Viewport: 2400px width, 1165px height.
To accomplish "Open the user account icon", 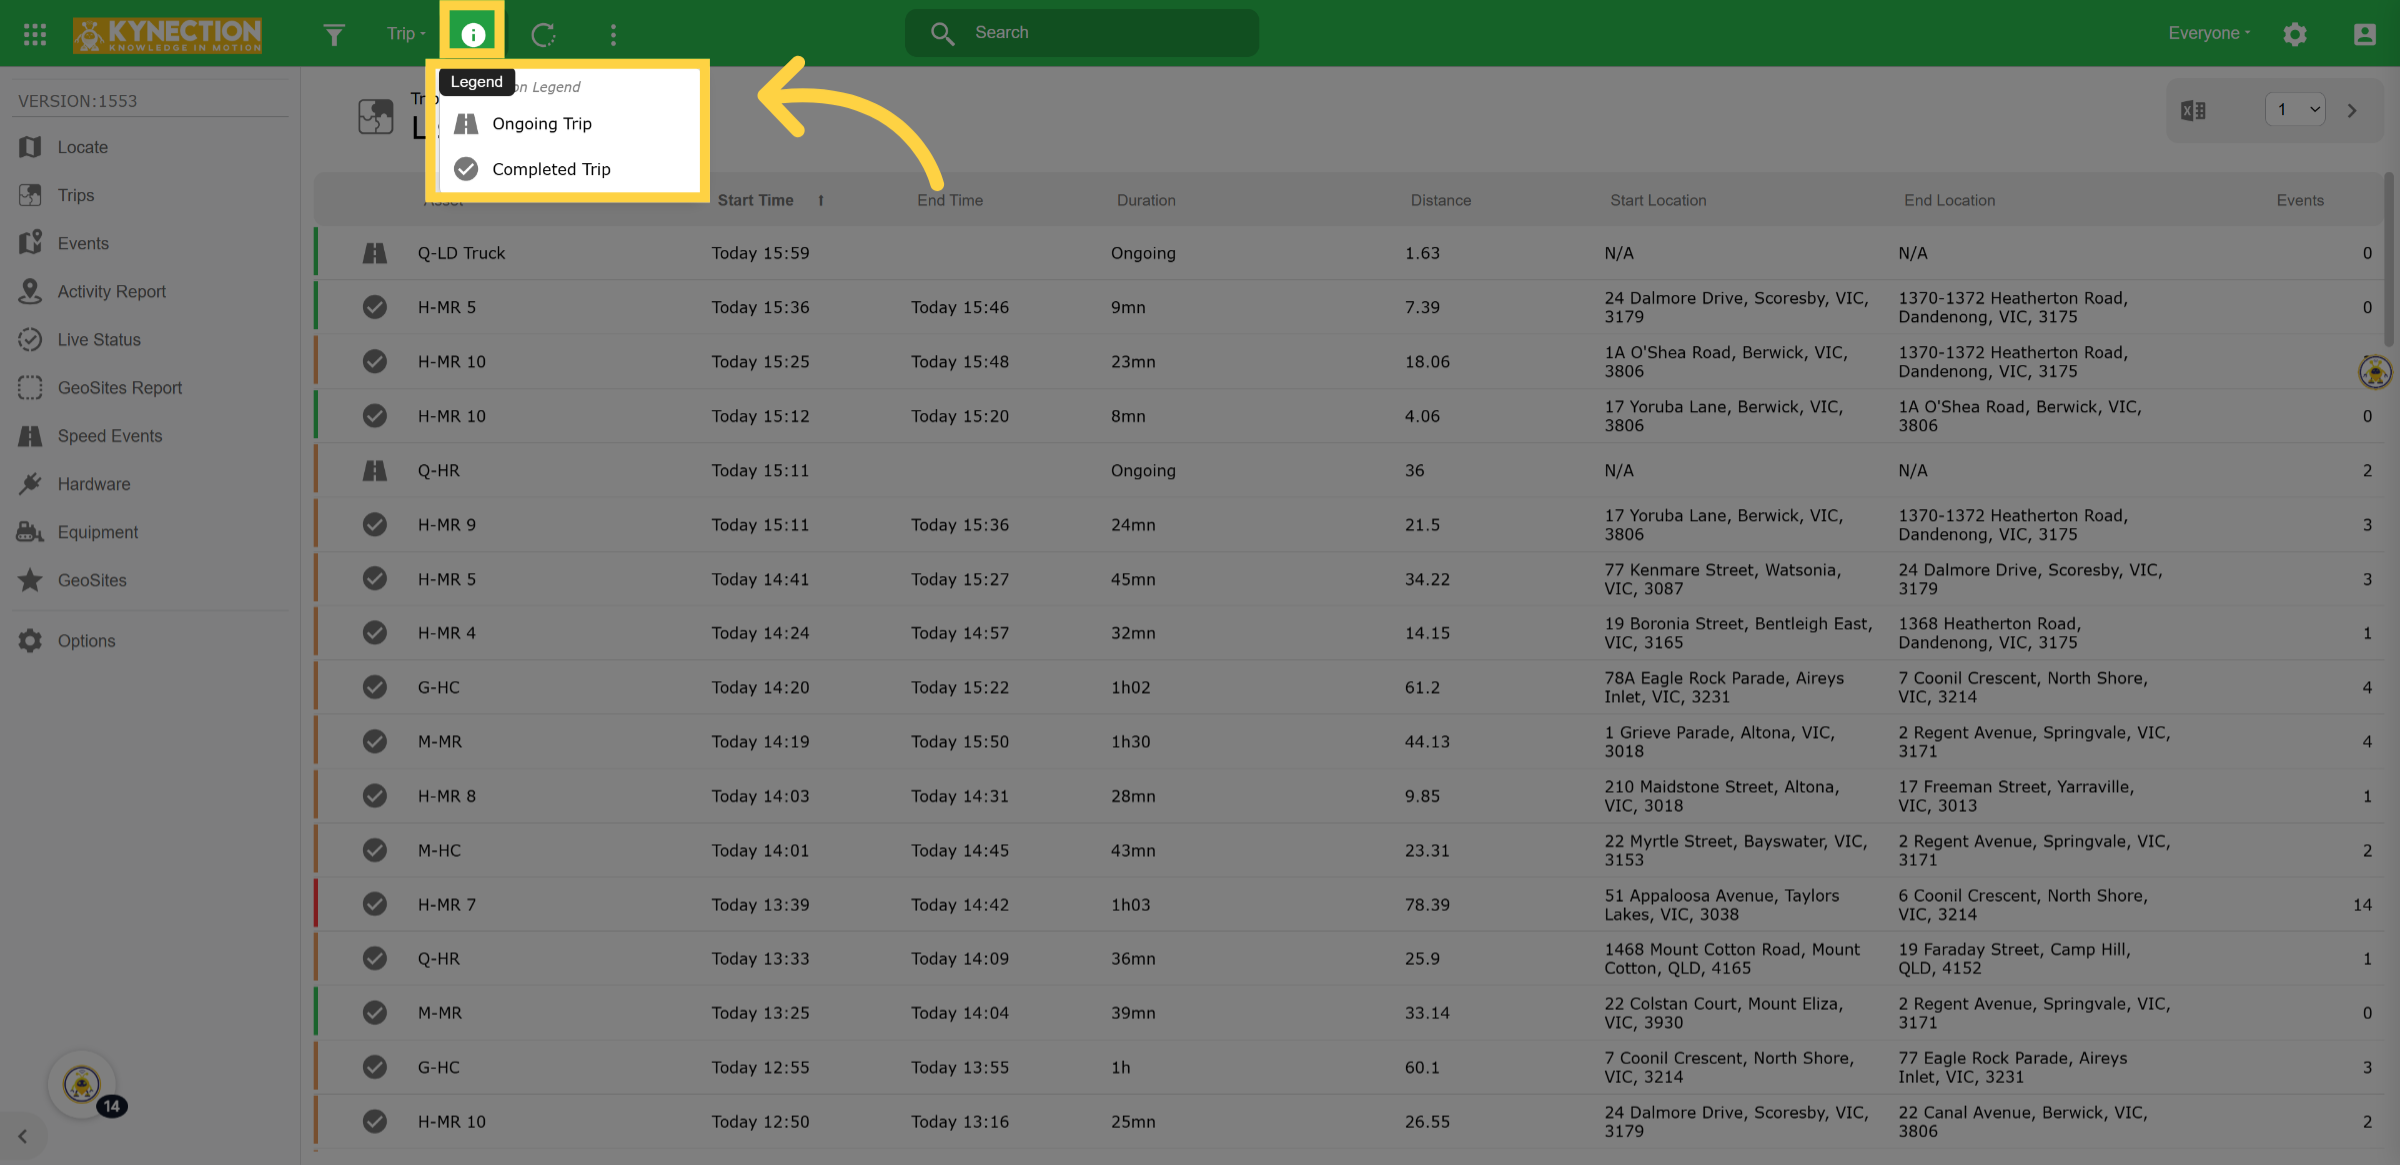I will (x=2364, y=34).
